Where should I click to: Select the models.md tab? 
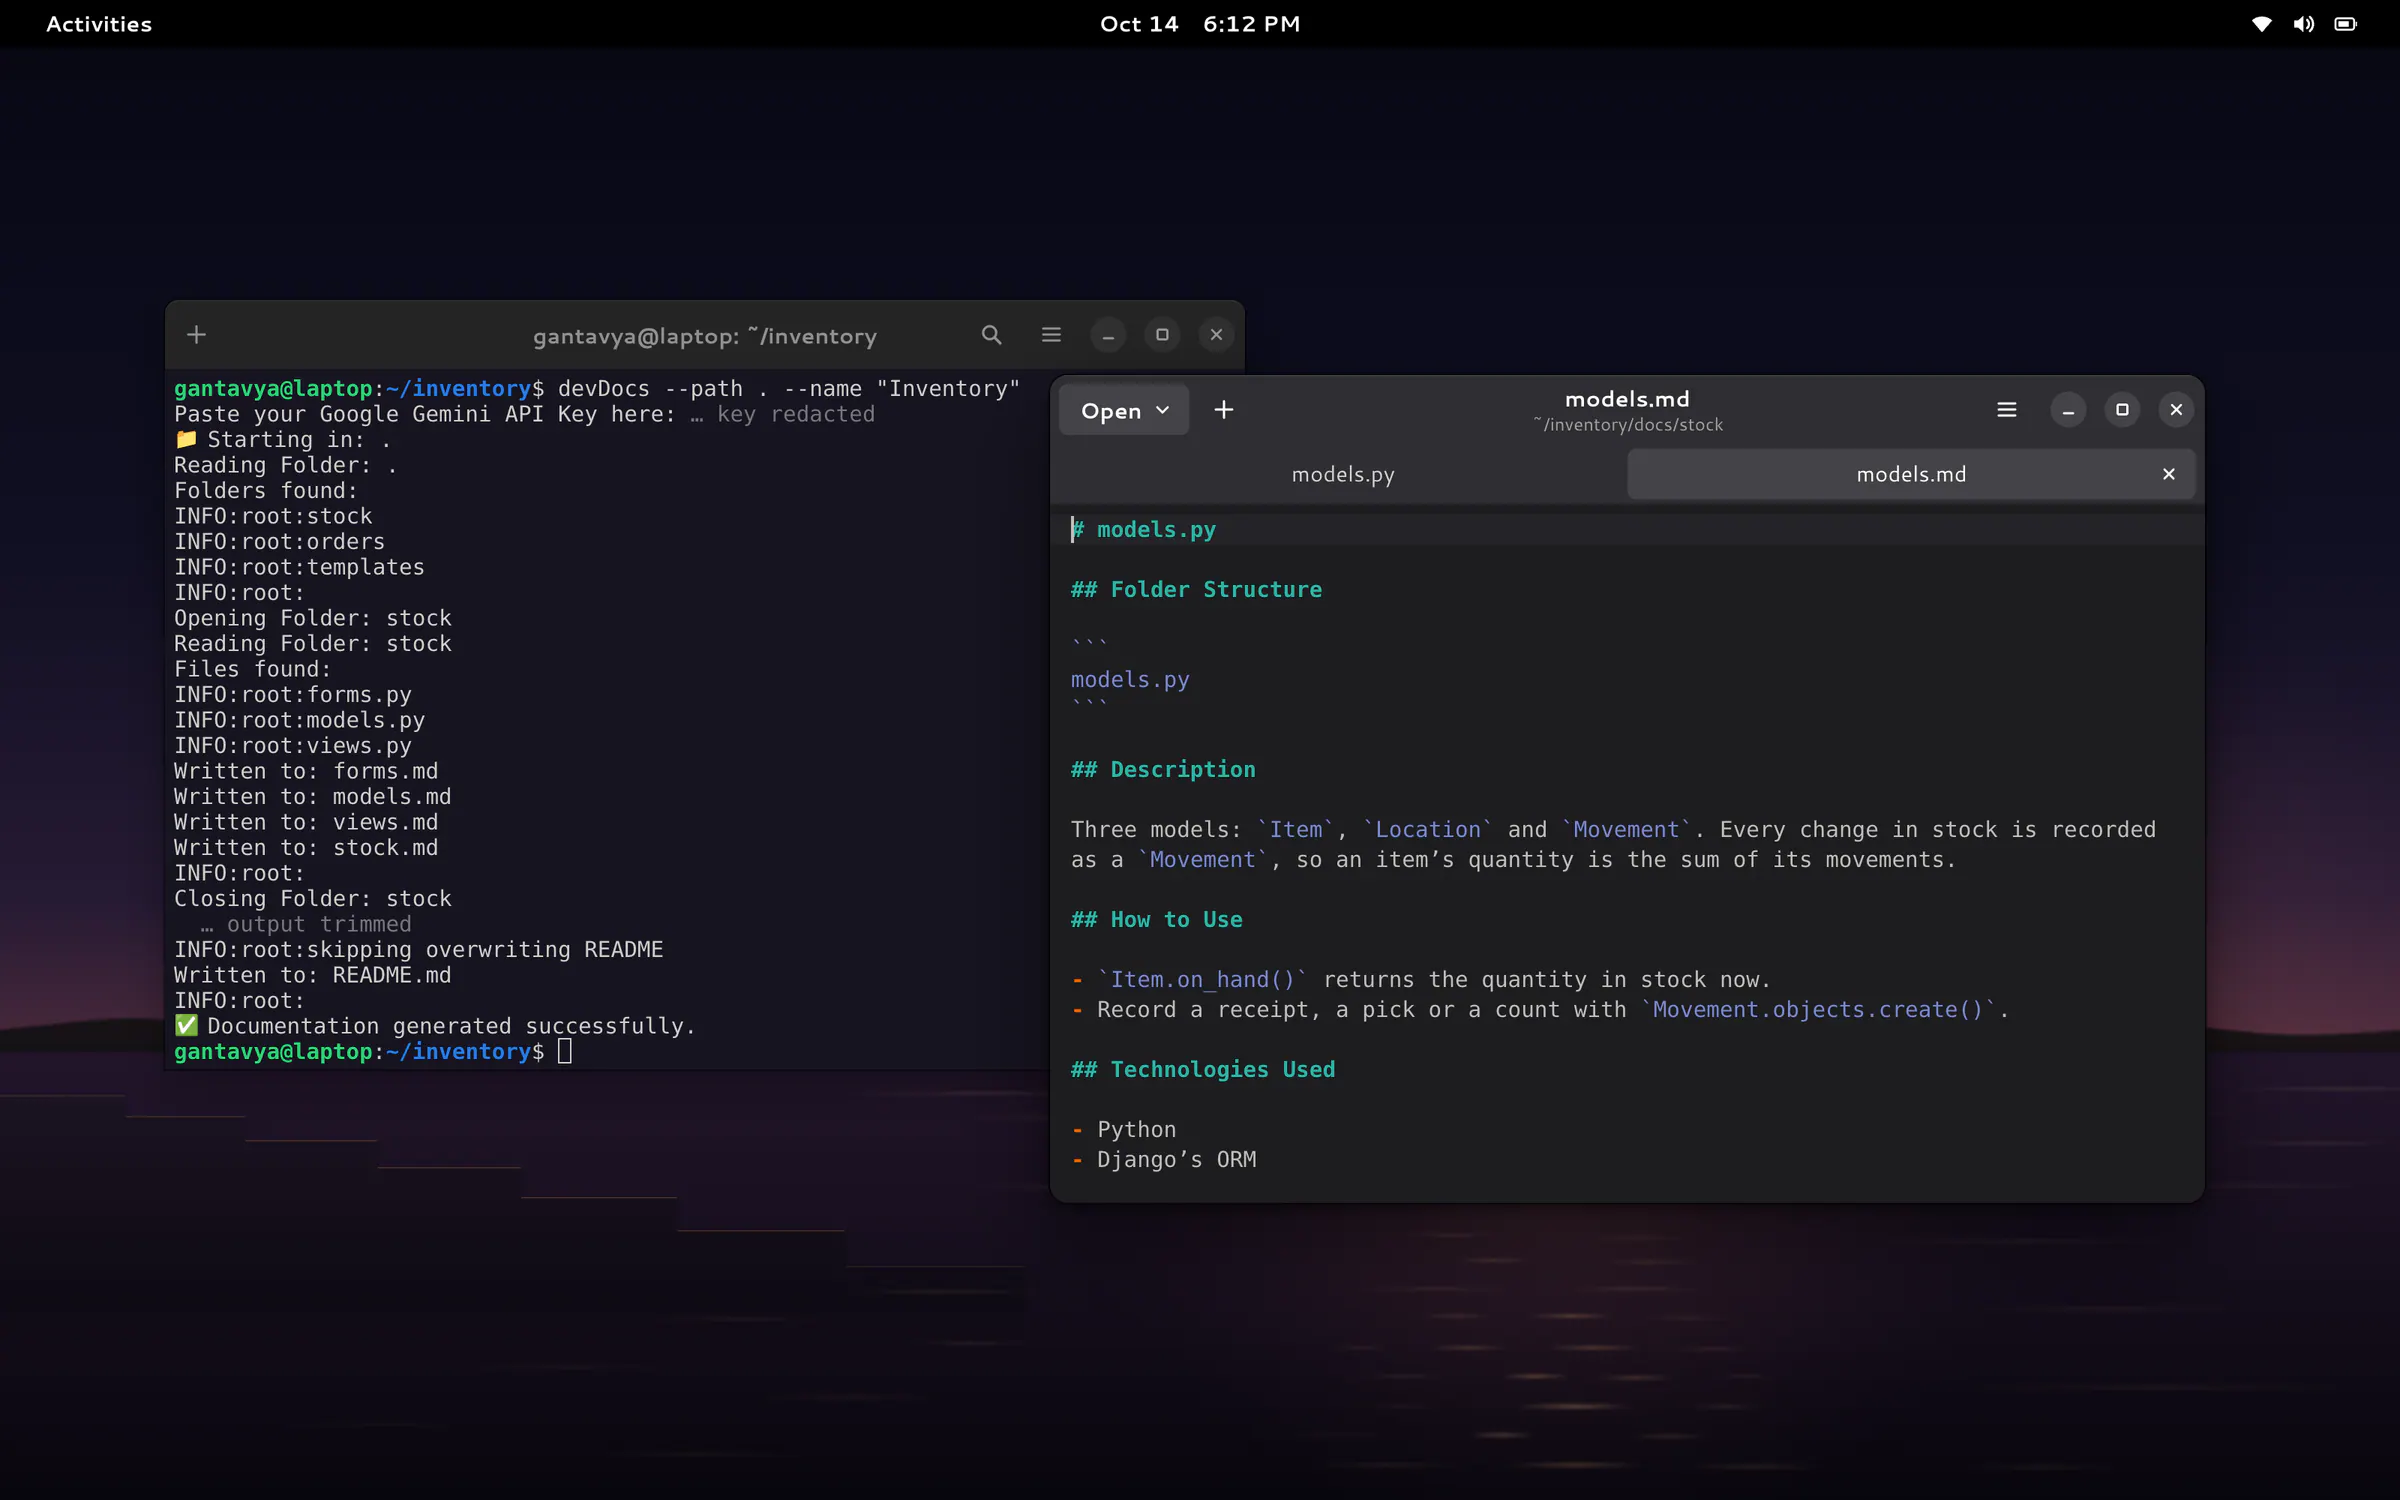point(1911,474)
